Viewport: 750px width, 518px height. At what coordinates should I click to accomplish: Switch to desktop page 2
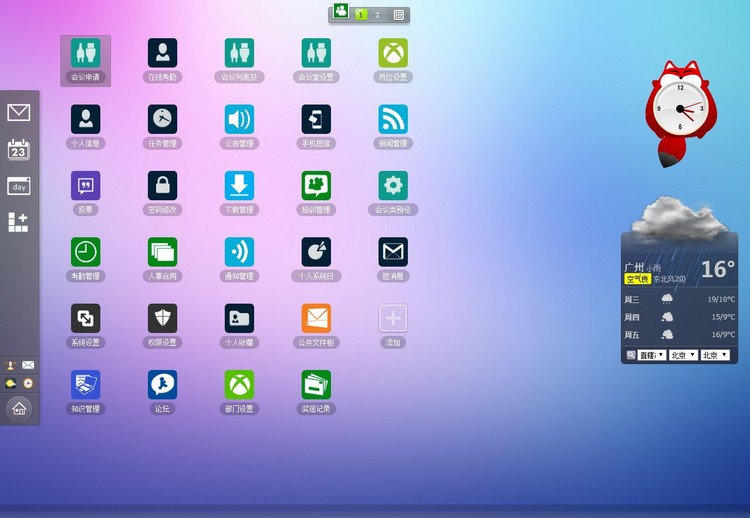[377, 15]
